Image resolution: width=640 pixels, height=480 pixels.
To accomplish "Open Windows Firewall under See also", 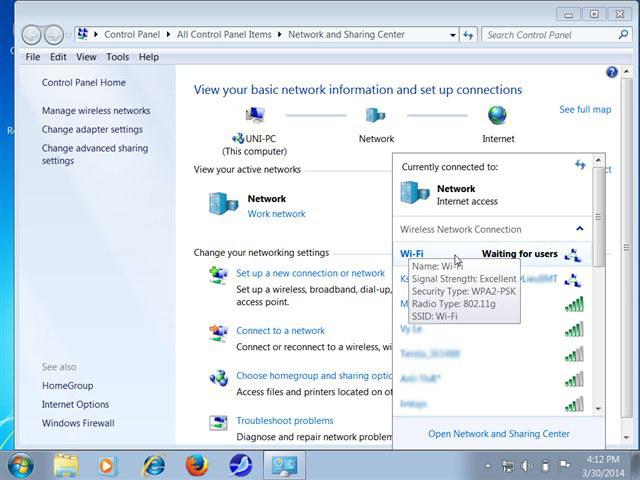I will (78, 423).
